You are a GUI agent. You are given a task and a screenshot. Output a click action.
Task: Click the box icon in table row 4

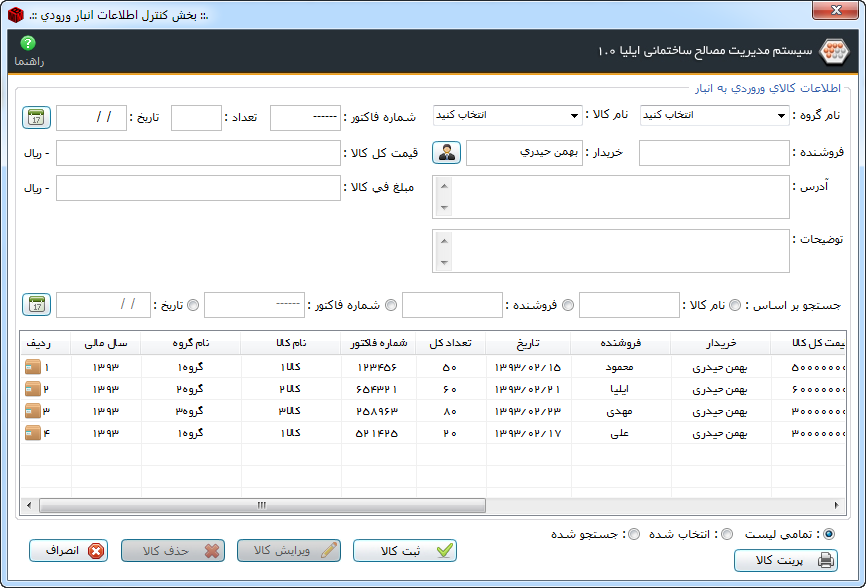[x=32, y=432]
